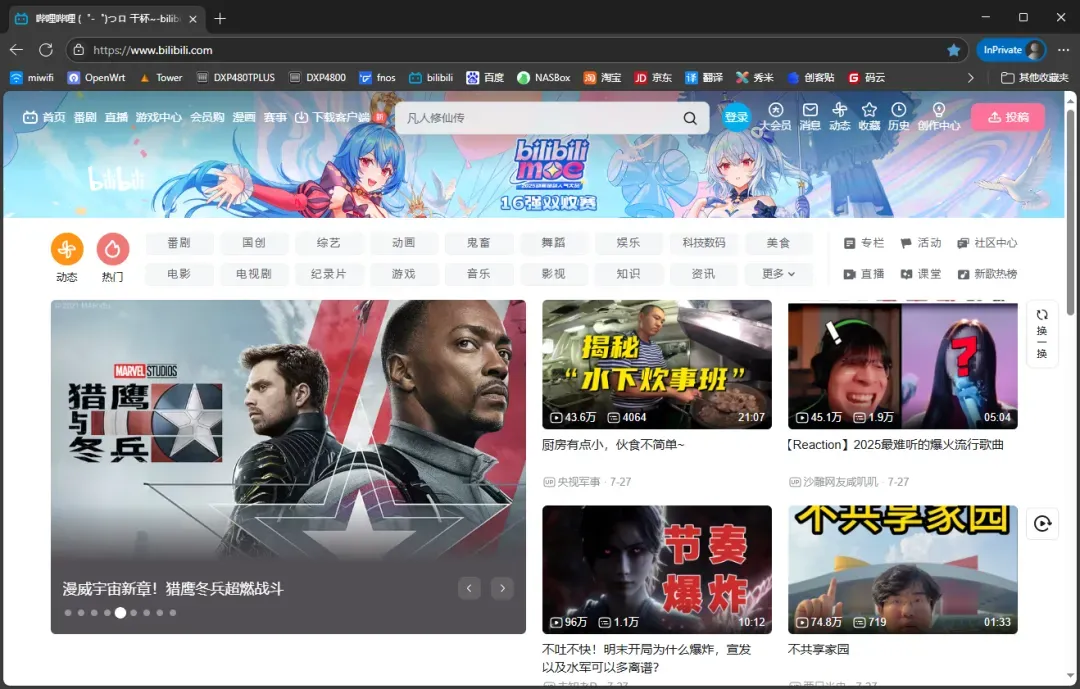Click the pink 投稿 upload button

(1008, 117)
